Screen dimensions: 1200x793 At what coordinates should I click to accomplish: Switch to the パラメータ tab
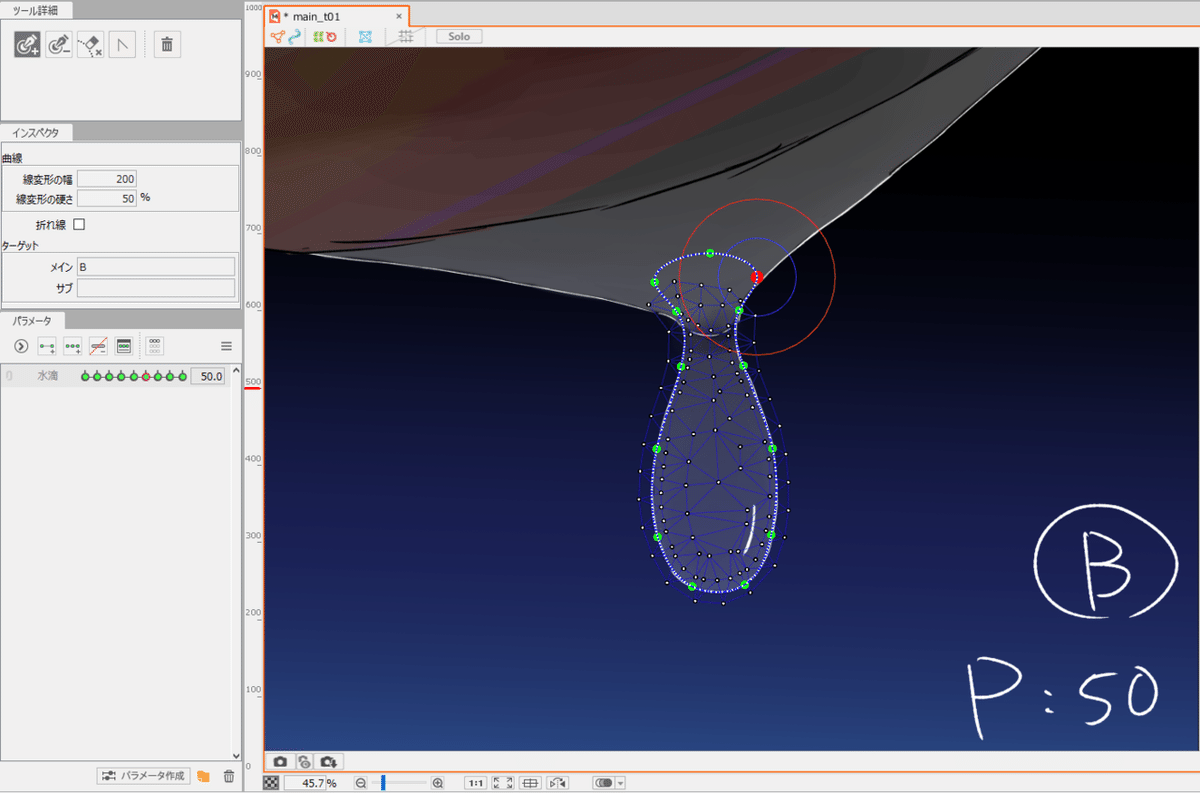tap(33, 321)
